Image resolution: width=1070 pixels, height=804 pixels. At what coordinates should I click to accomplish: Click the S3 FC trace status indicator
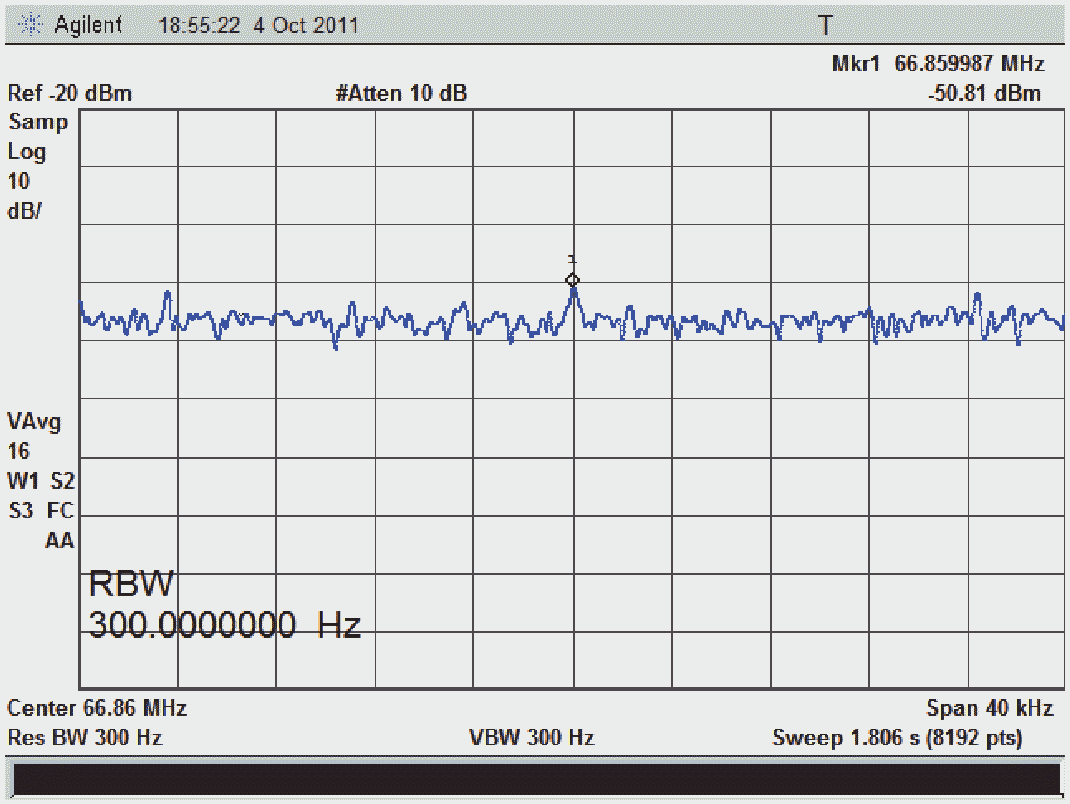click(x=41, y=511)
